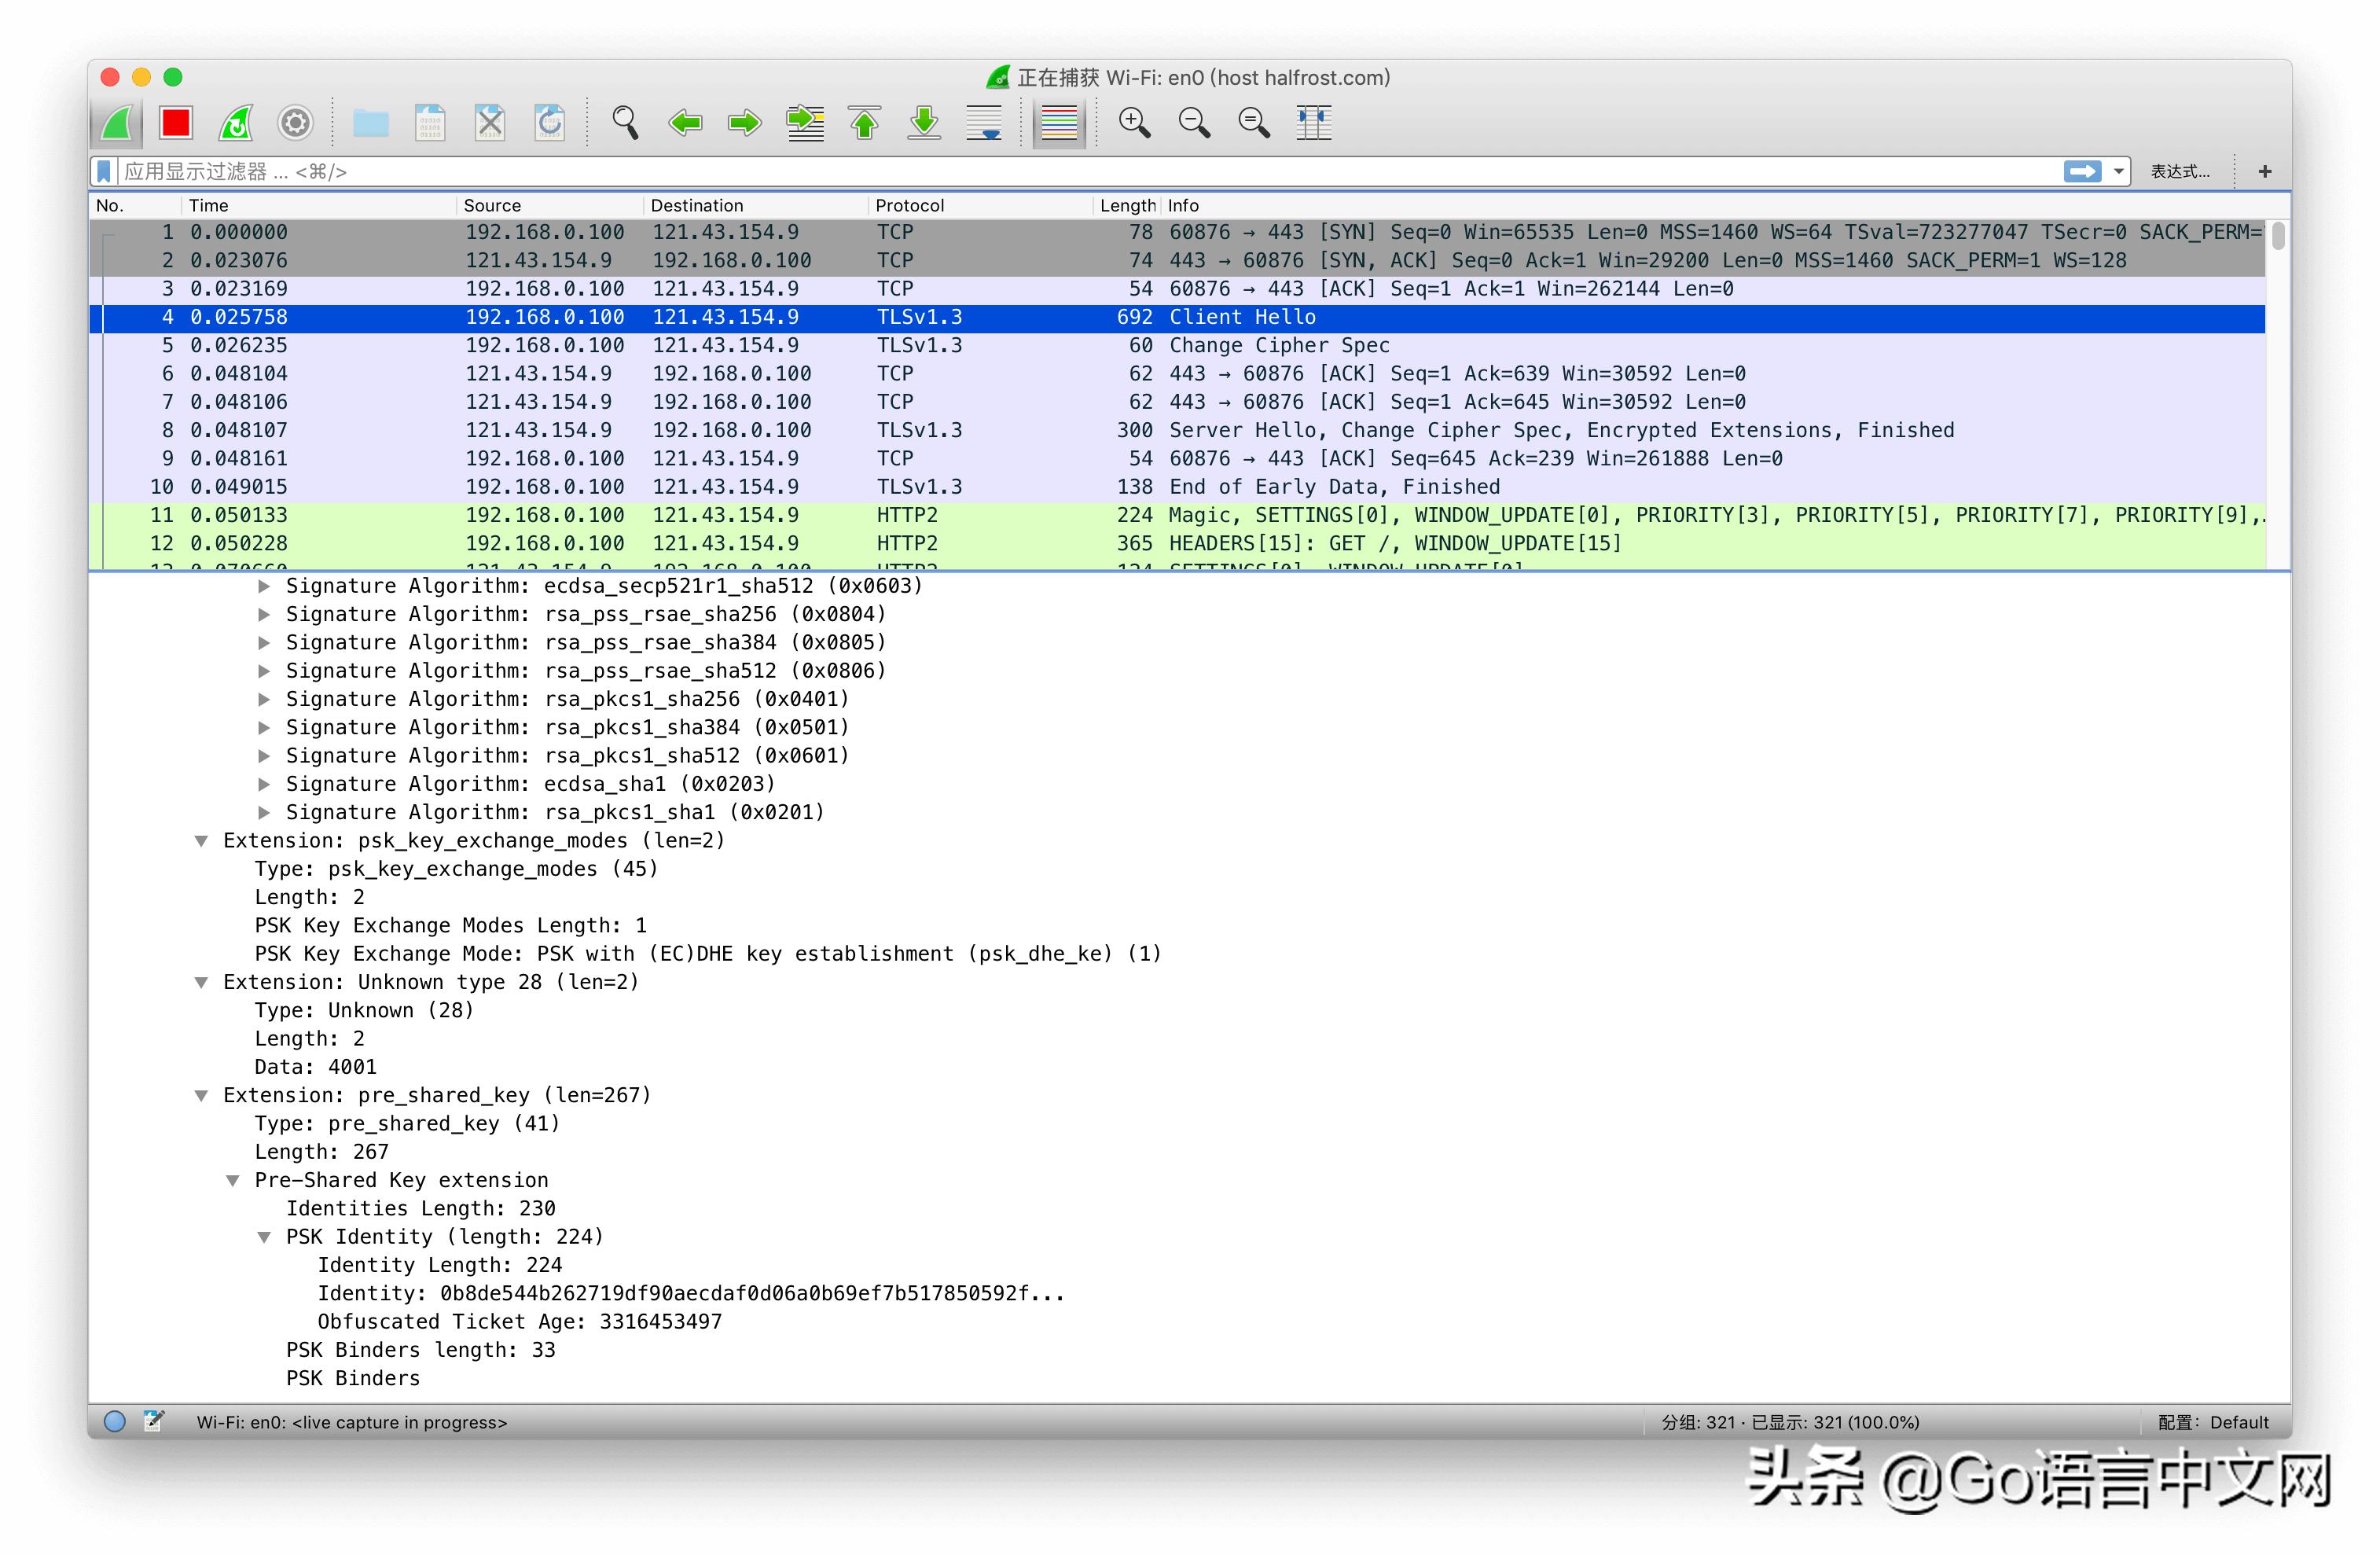Click the find packet magnifier icon
The width and height of the screenshot is (2380, 1555).
(625, 123)
